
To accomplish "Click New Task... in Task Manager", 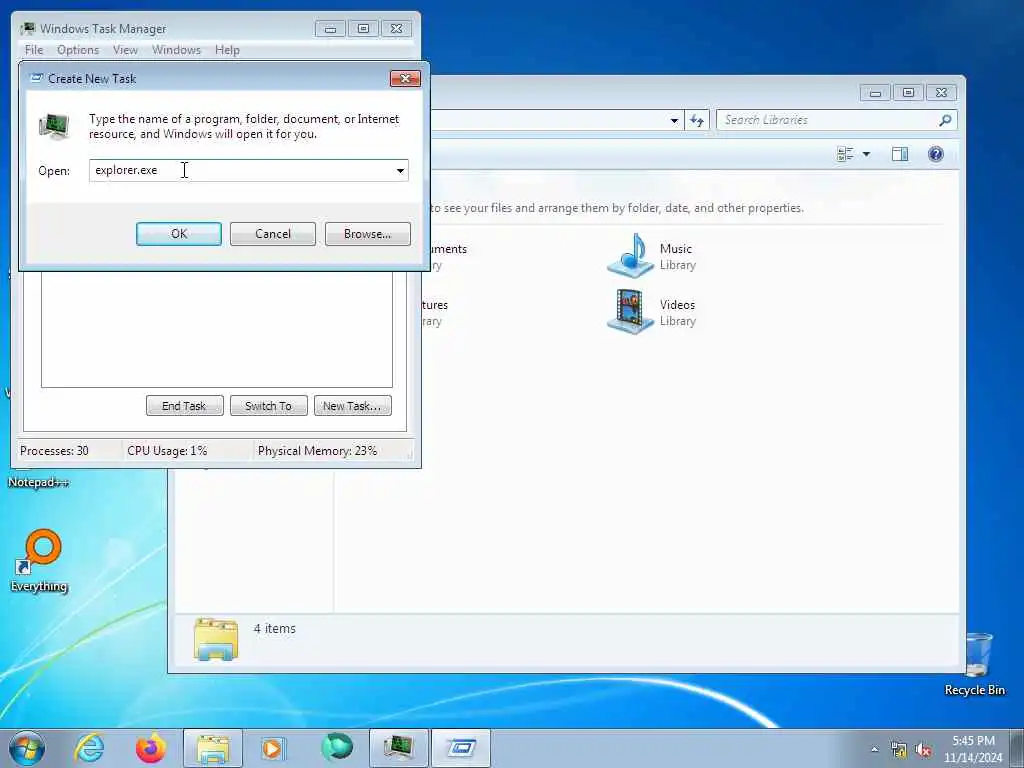I will tap(353, 406).
